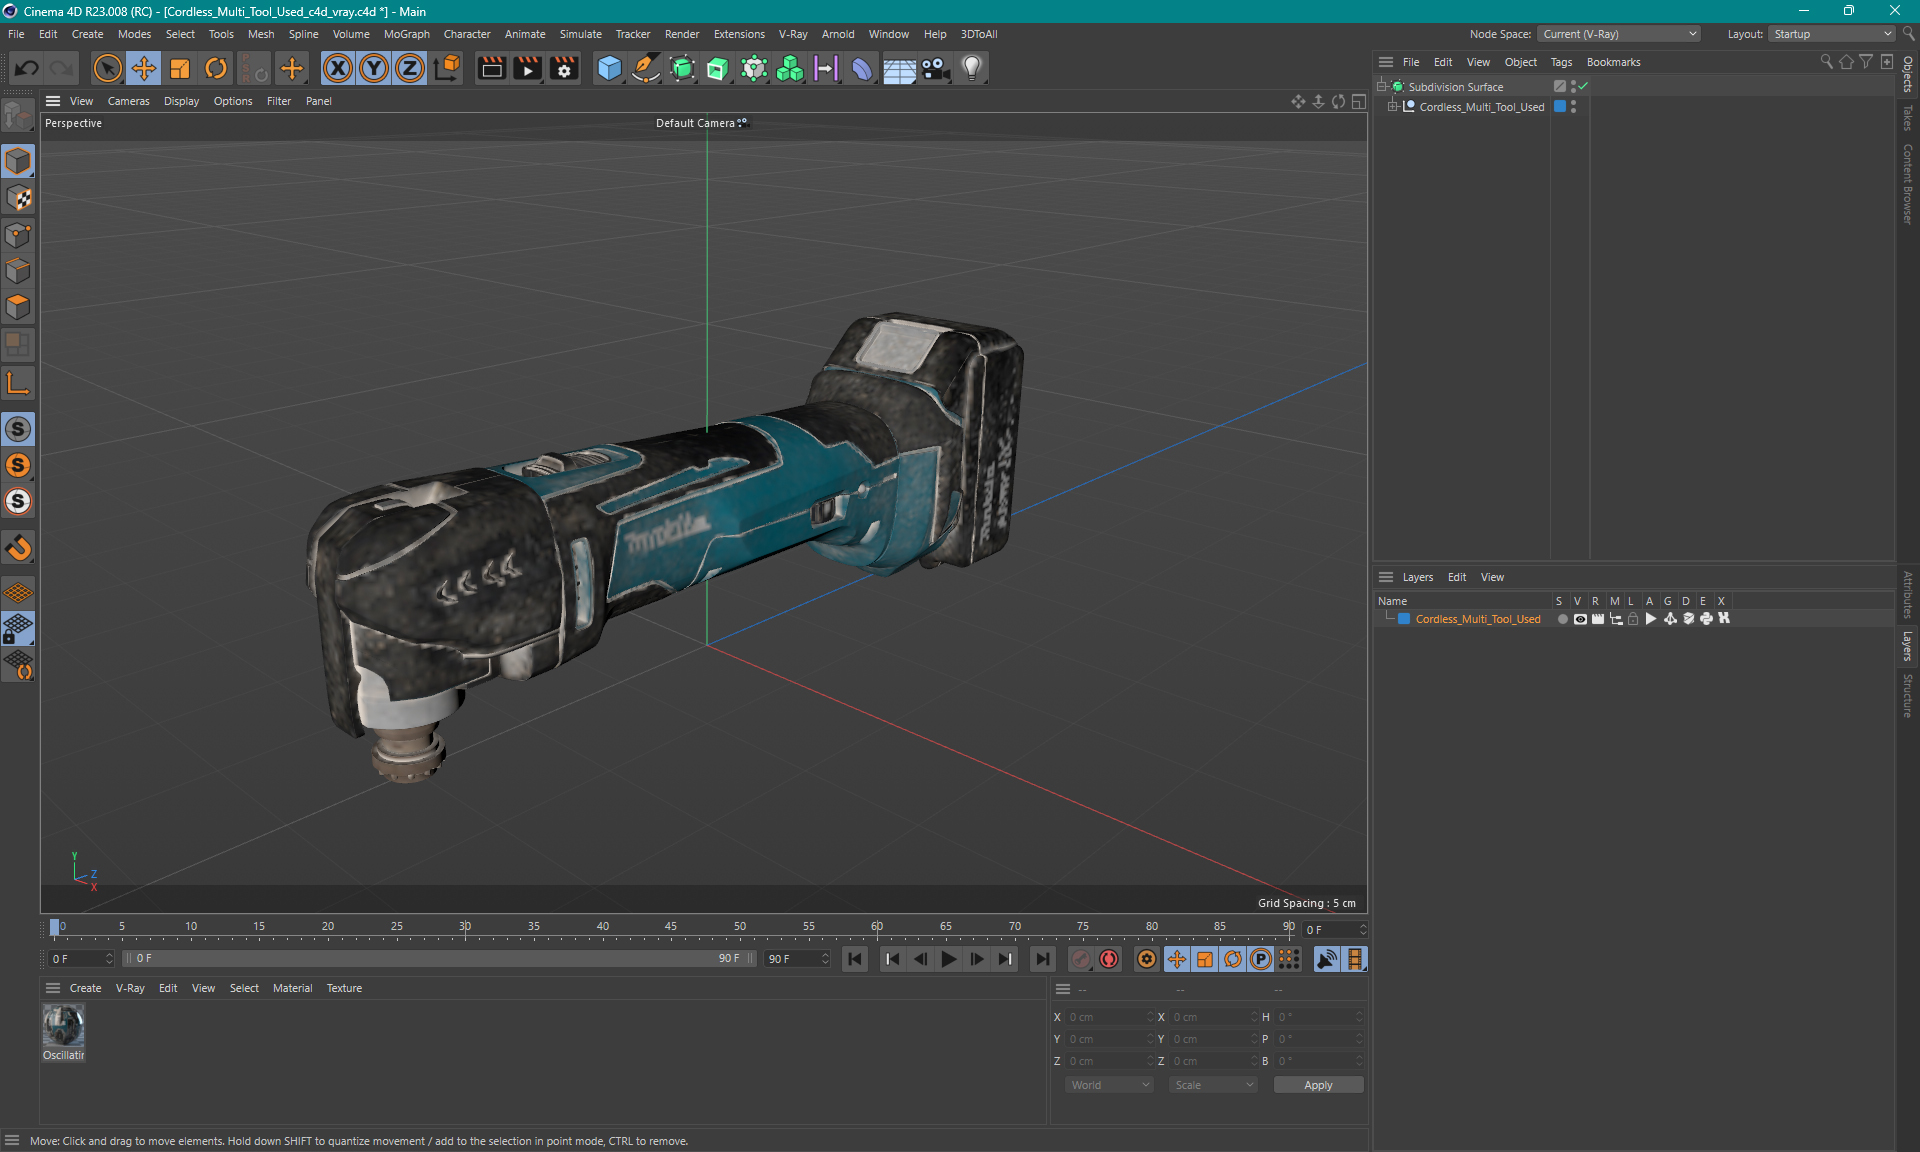Click the MoGraph Cloner icon
Image resolution: width=1920 pixels, height=1152 pixels.
click(790, 68)
